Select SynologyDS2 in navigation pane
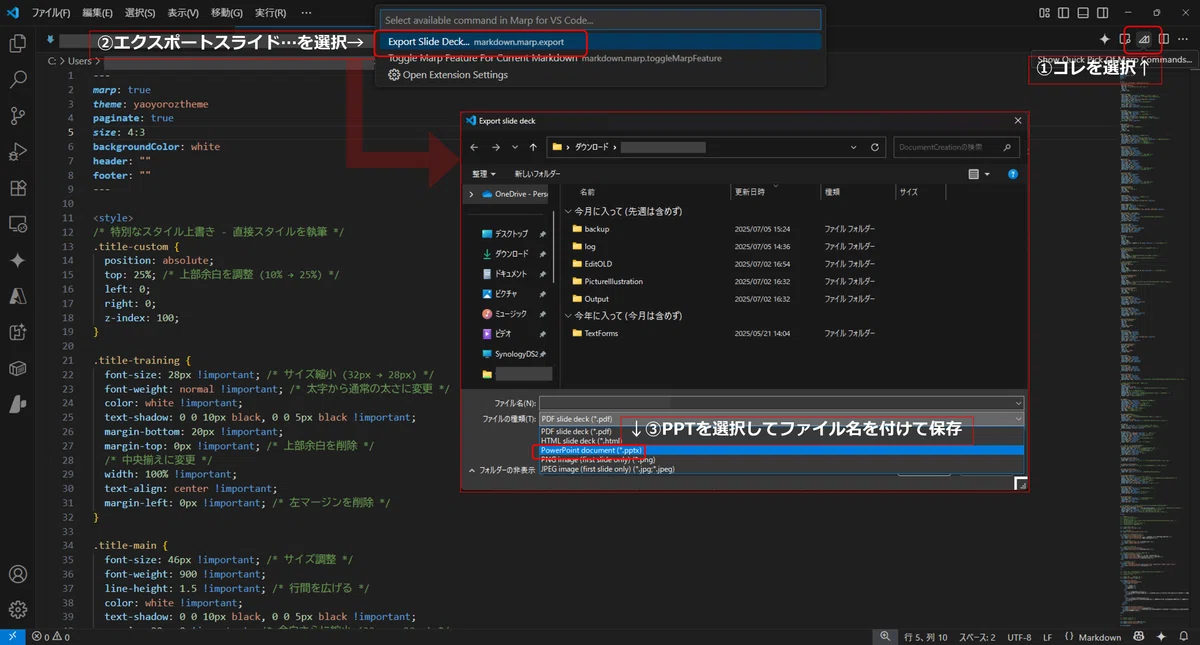Screen dimensions: 1200x645 coord(515,353)
